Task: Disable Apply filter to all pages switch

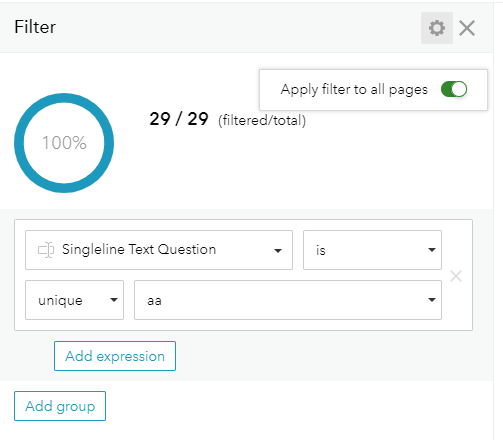Action: click(454, 89)
